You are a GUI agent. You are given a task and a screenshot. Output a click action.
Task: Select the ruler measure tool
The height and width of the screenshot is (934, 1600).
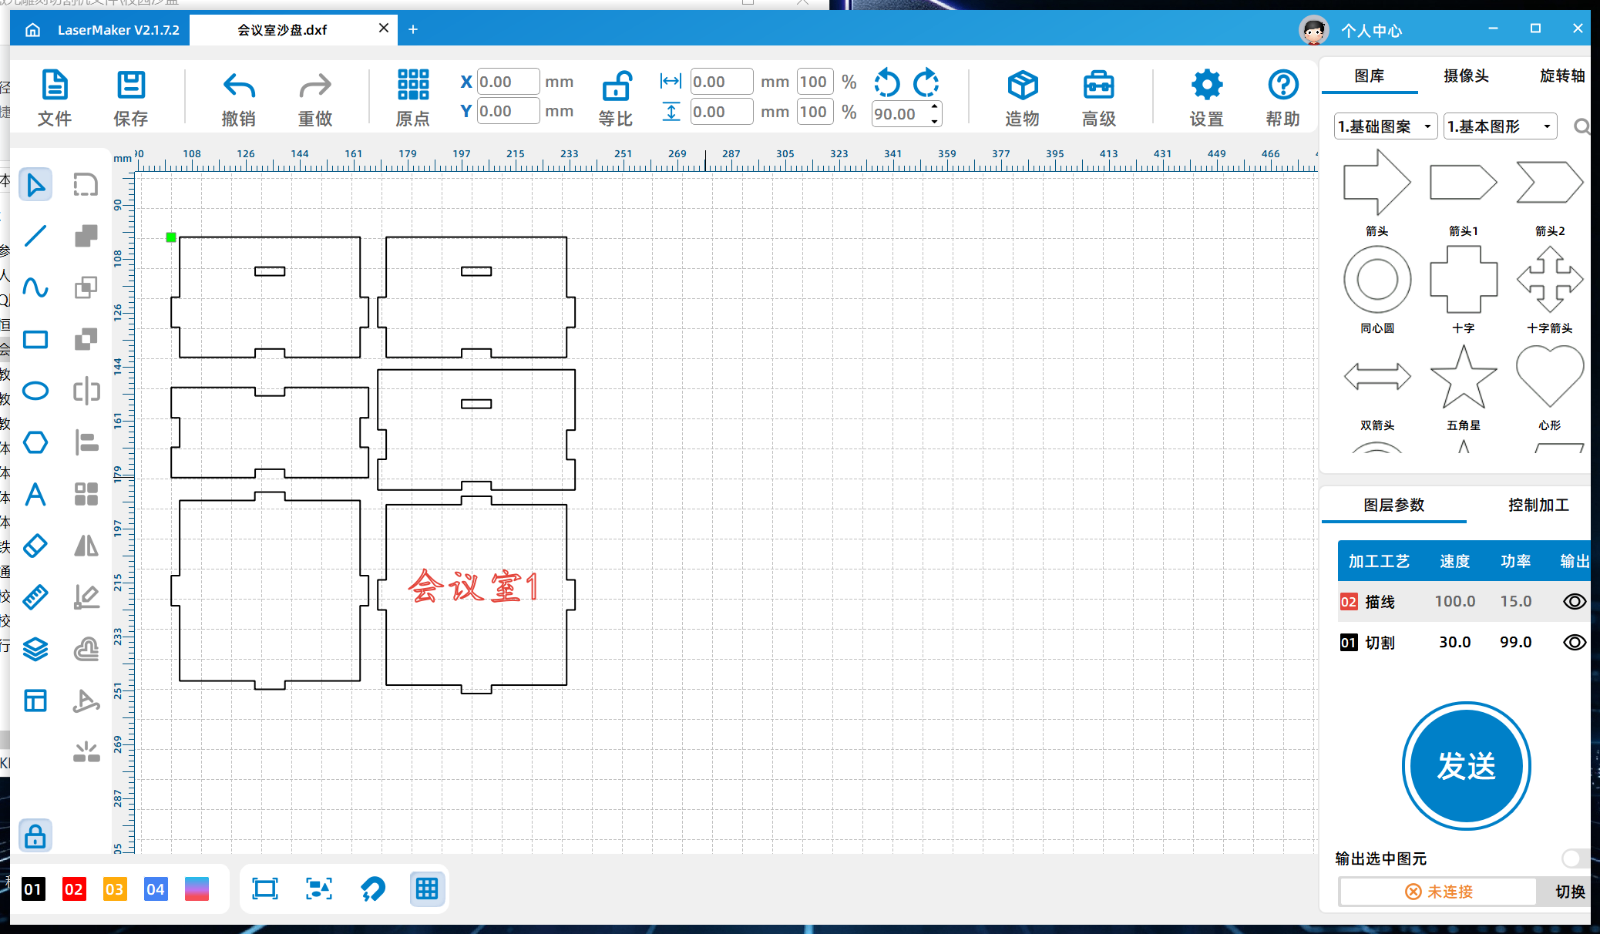click(35, 597)
